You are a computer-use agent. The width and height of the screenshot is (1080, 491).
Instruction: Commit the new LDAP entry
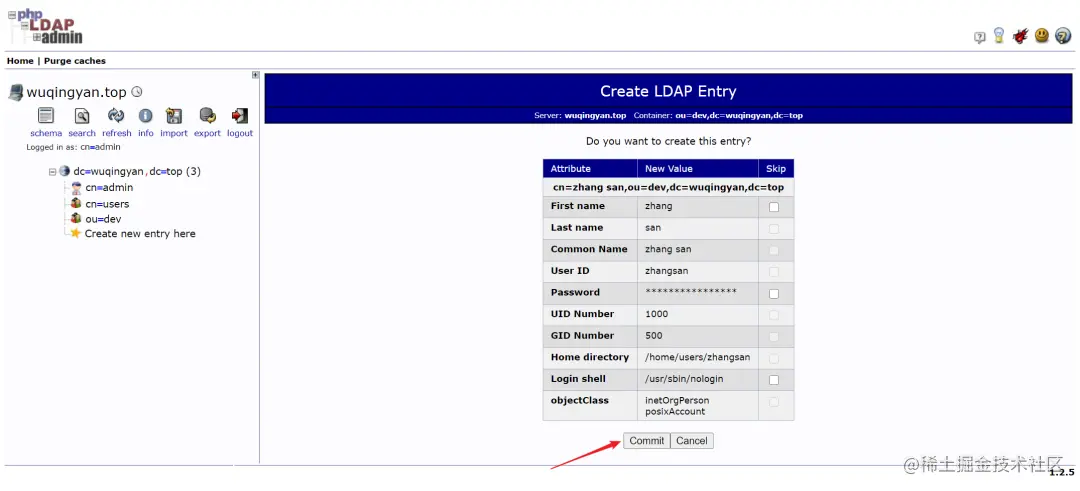tap(647, 441)
